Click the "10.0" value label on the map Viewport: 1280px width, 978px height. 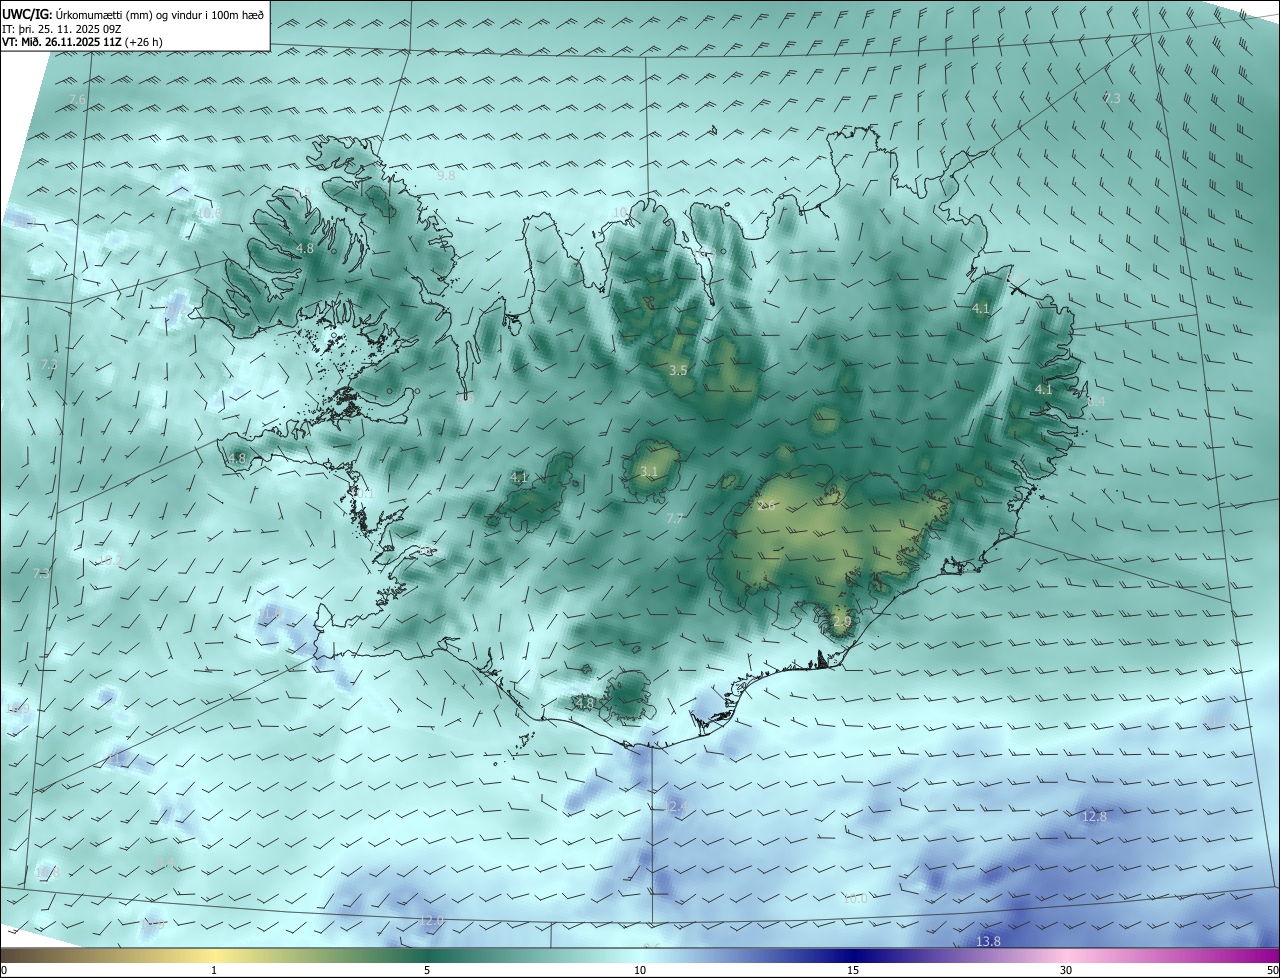pyautogui.click(x=855, y=898)
